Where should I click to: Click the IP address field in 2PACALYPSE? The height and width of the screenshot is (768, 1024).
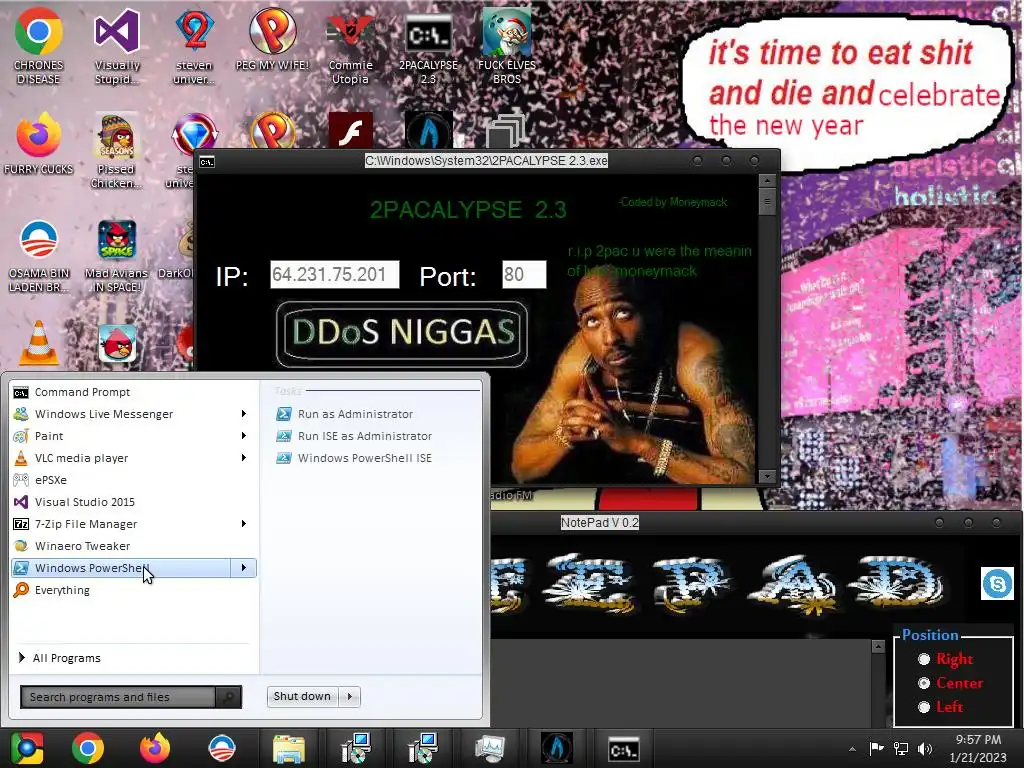click(334, 274)
